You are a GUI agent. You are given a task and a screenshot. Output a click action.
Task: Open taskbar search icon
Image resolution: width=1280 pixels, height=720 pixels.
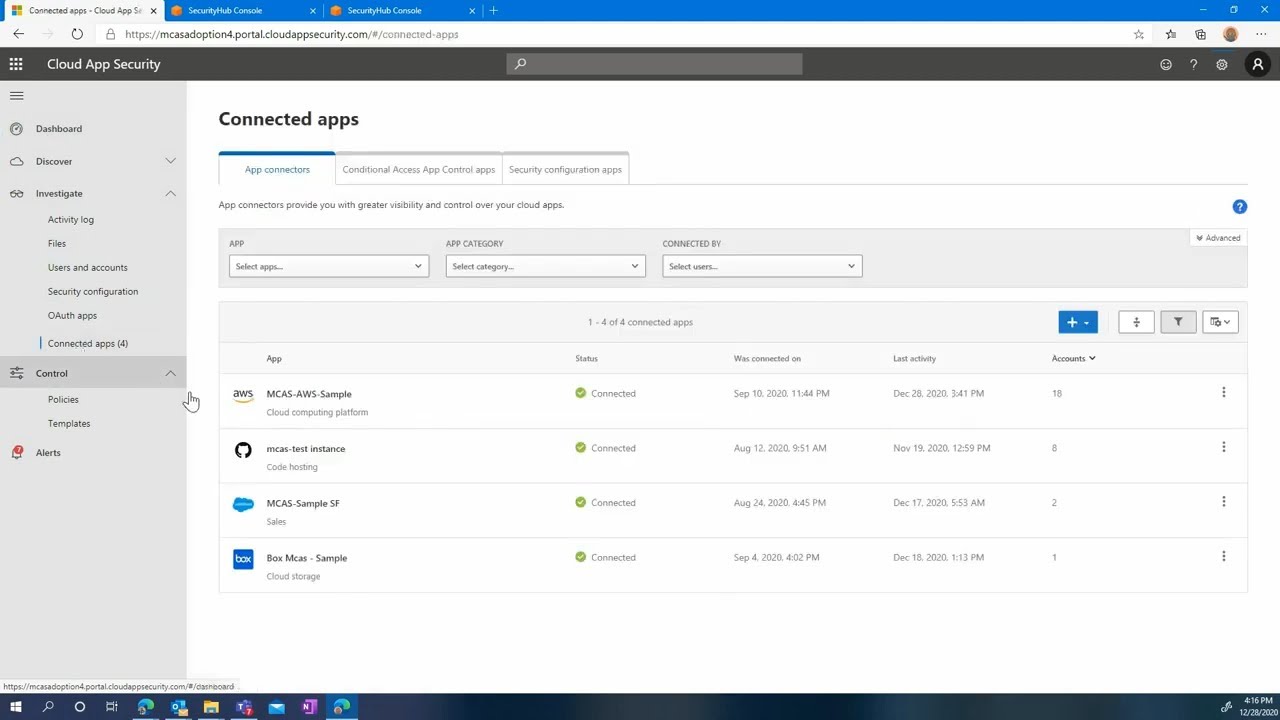click(x=48, y=707)
